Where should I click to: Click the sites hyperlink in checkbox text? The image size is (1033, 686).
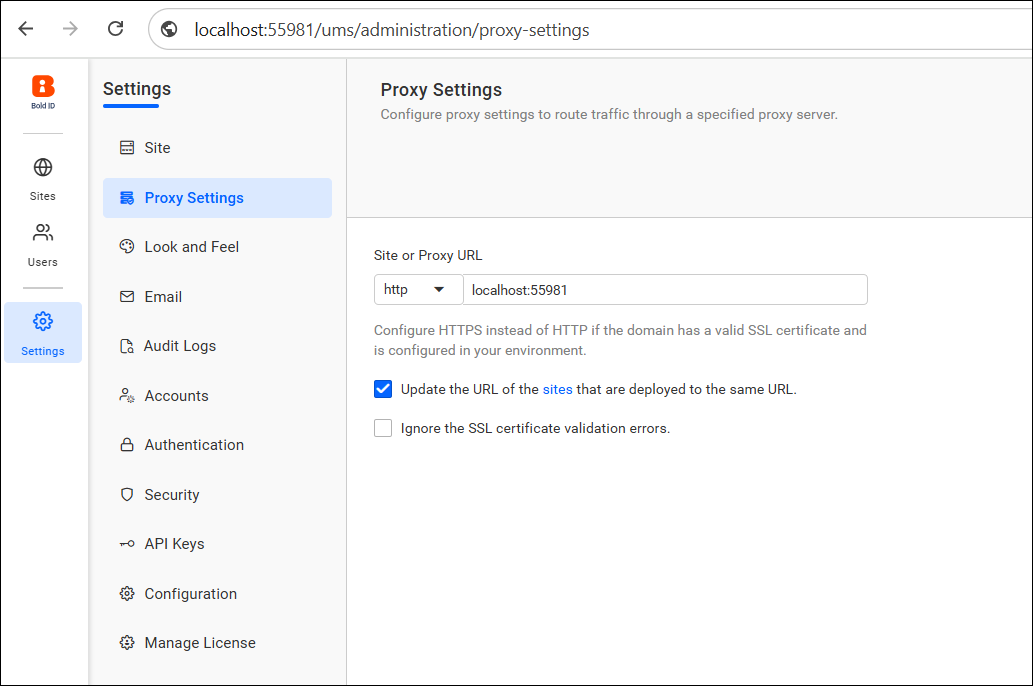point(557,389)
